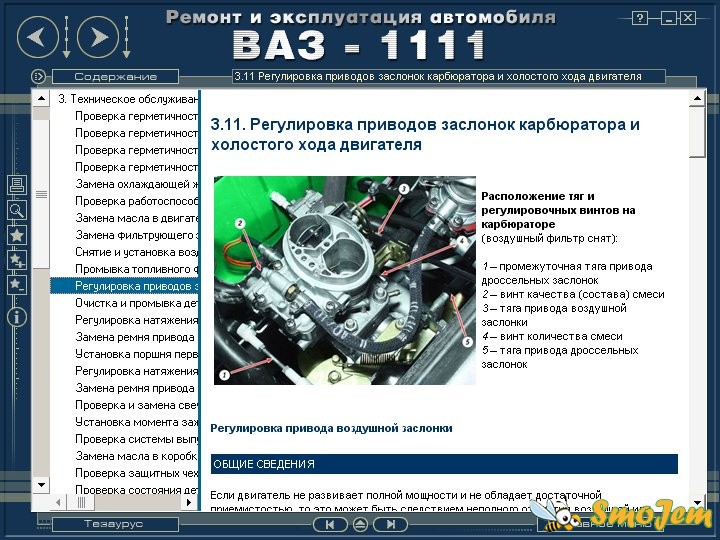Viewport: 720px width, 540px height.
Task: Click contents horizontal scrollbar left arrow
Action: coord(58,503)
